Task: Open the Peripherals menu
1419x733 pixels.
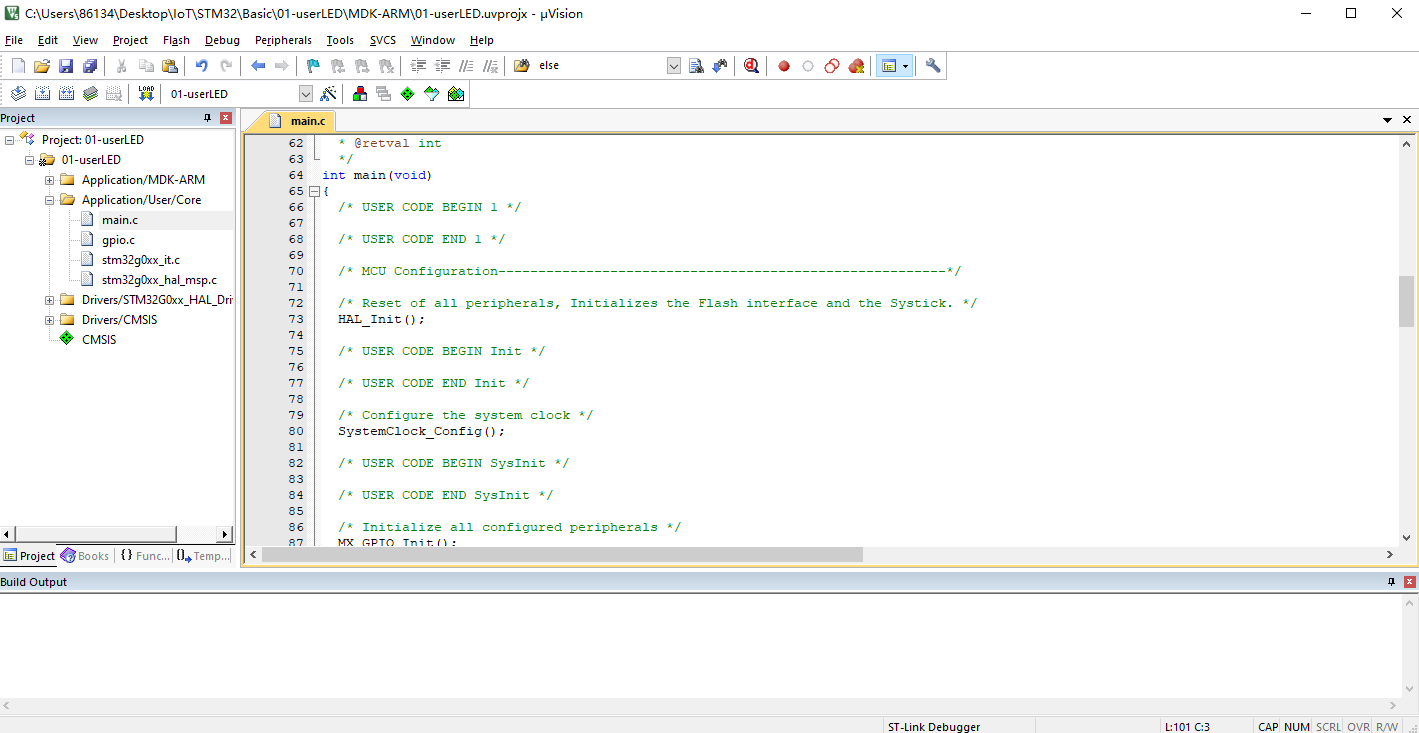Action: [283, 40]
